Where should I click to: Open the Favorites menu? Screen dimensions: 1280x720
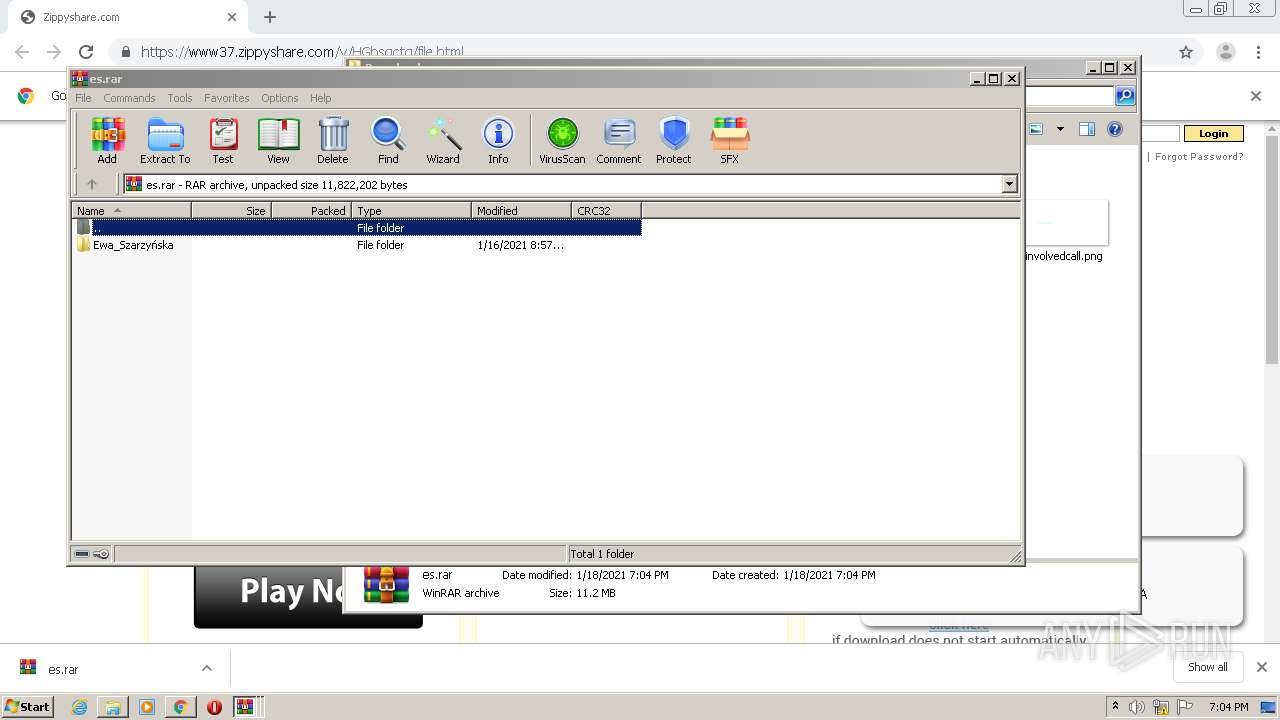[x=227, y=98]
